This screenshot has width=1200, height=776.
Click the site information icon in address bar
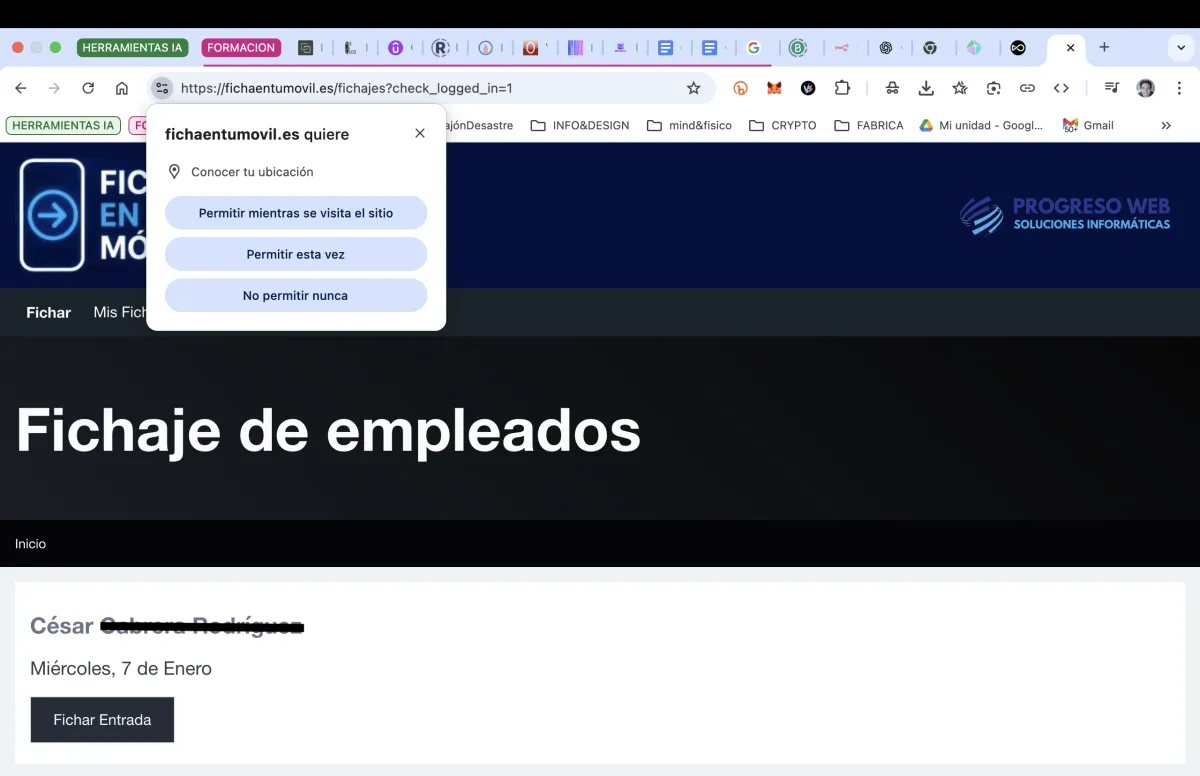click(x=160, y=88)
